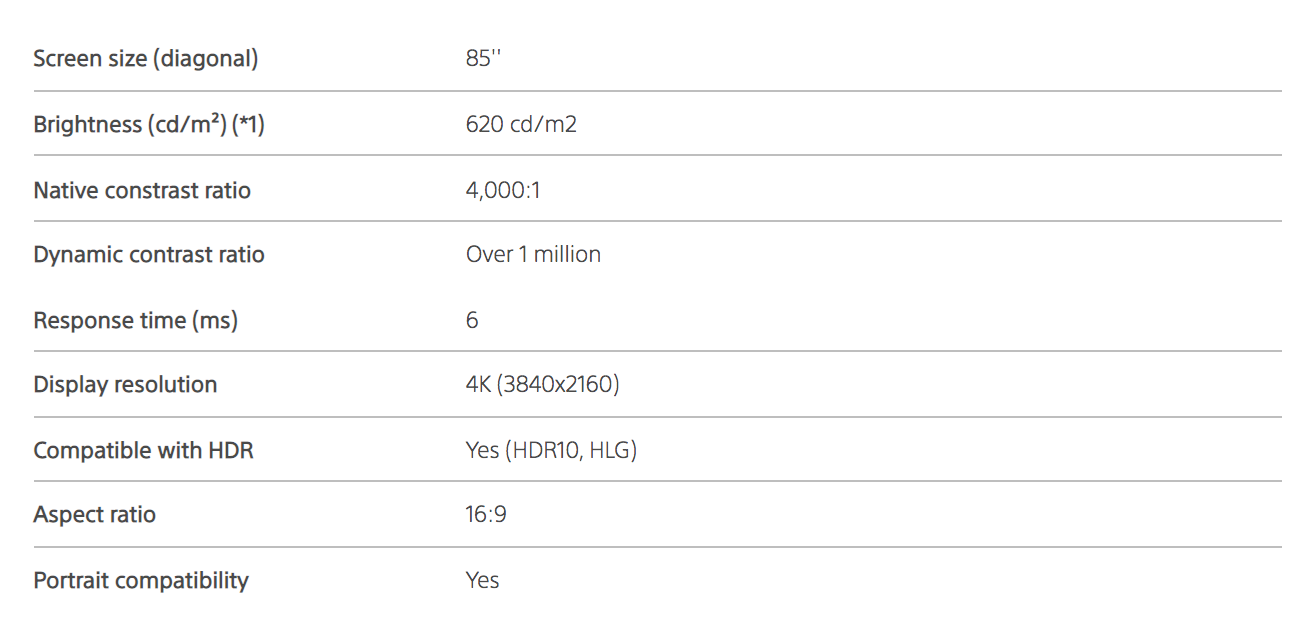Click the Response time (ms) label

coord(135,320)
